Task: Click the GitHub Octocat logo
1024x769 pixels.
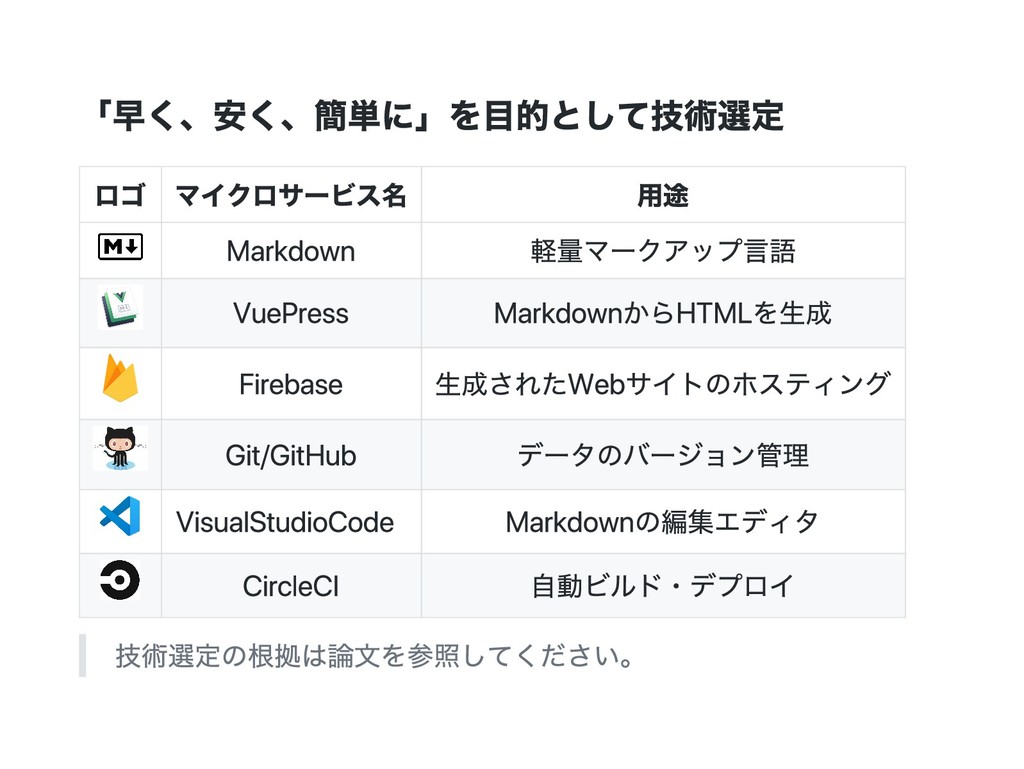Action: pos(120,448)
